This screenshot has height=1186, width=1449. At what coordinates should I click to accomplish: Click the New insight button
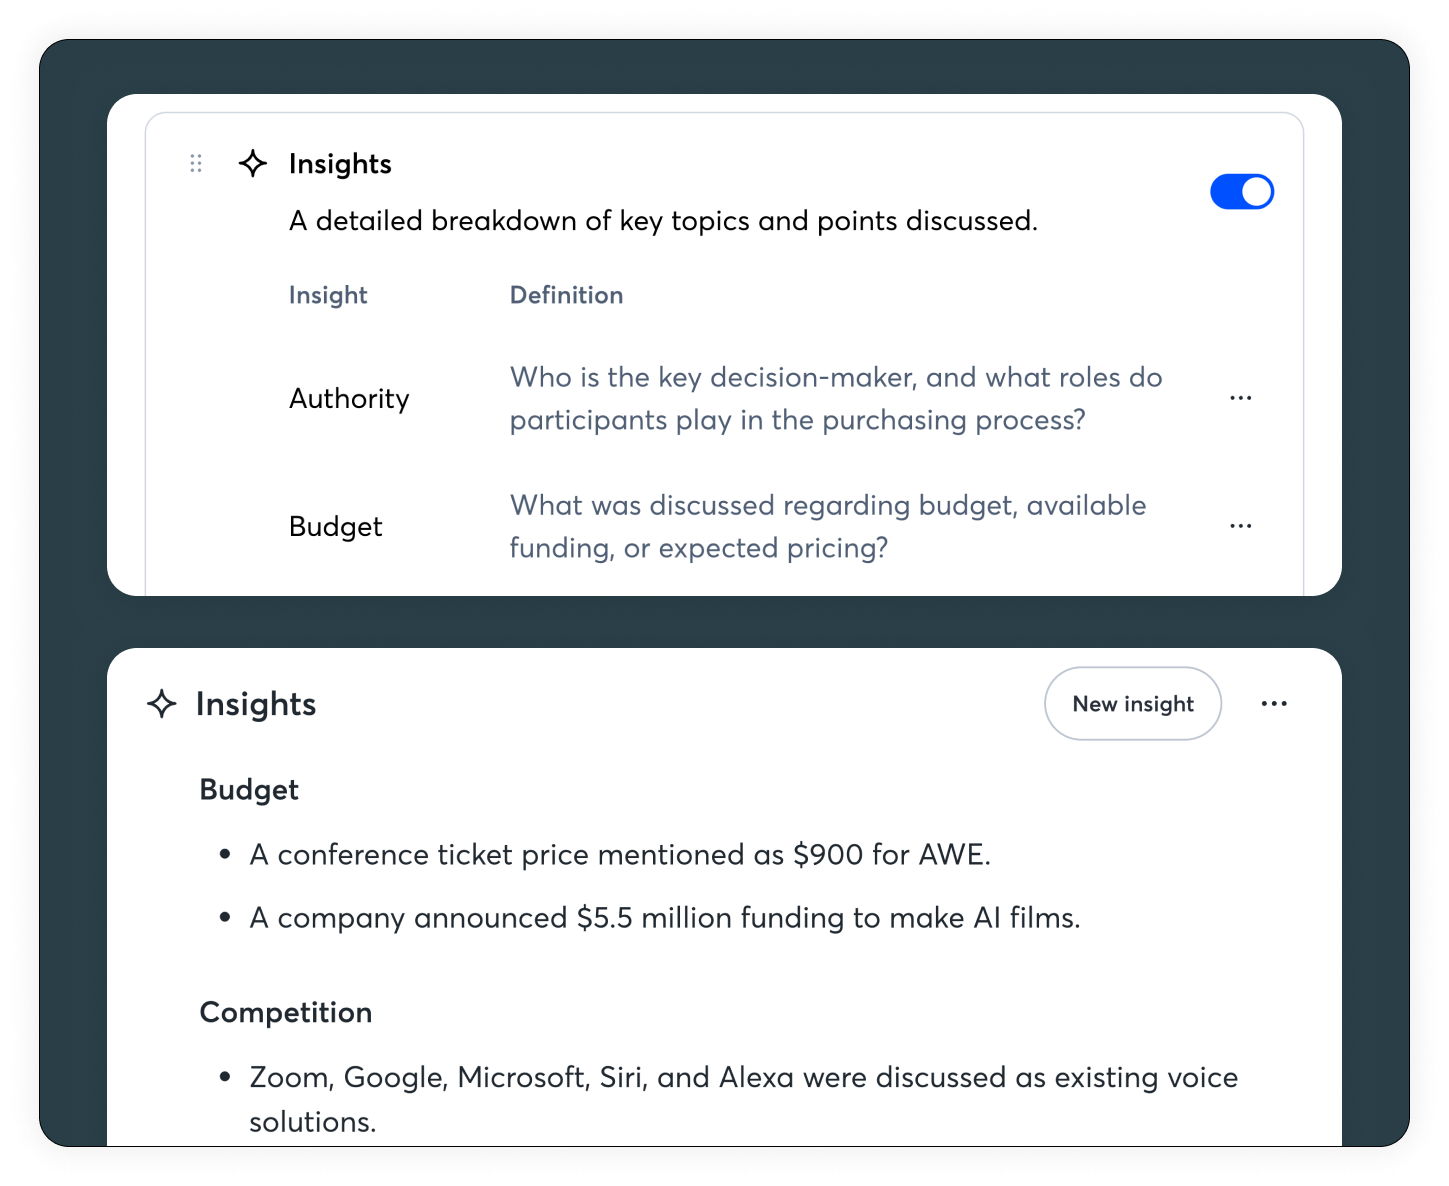pos(1132,704)
